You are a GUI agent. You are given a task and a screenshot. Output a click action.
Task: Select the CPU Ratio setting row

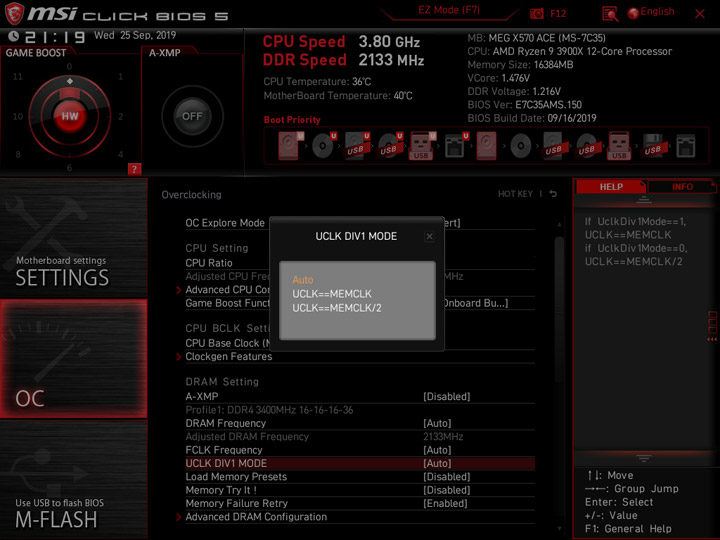click(360, 263)
